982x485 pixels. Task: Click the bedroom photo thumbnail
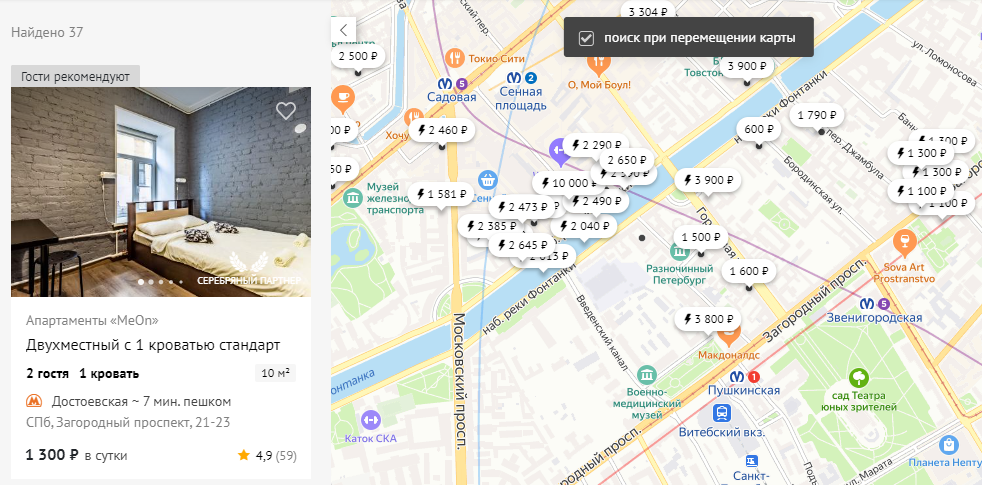coord(161,192)
